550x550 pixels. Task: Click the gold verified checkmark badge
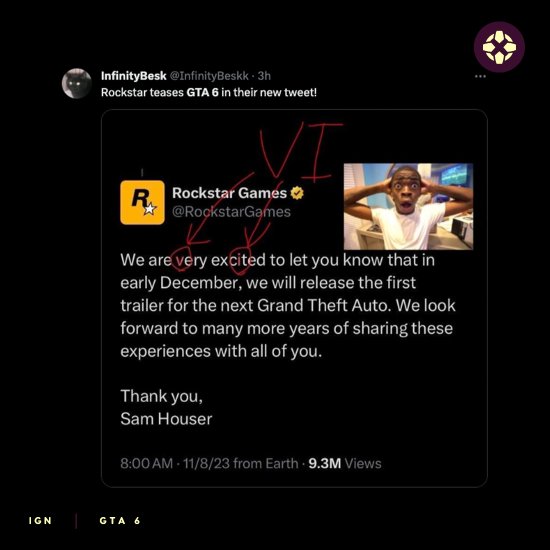tap(297, 193)
